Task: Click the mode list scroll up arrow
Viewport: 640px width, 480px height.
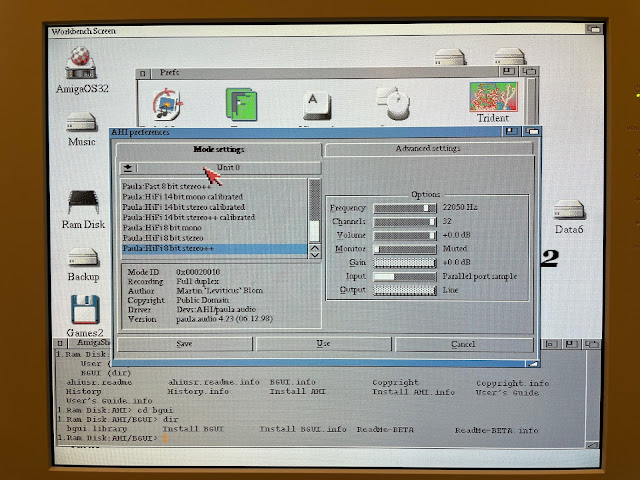Action: (315, 248)
